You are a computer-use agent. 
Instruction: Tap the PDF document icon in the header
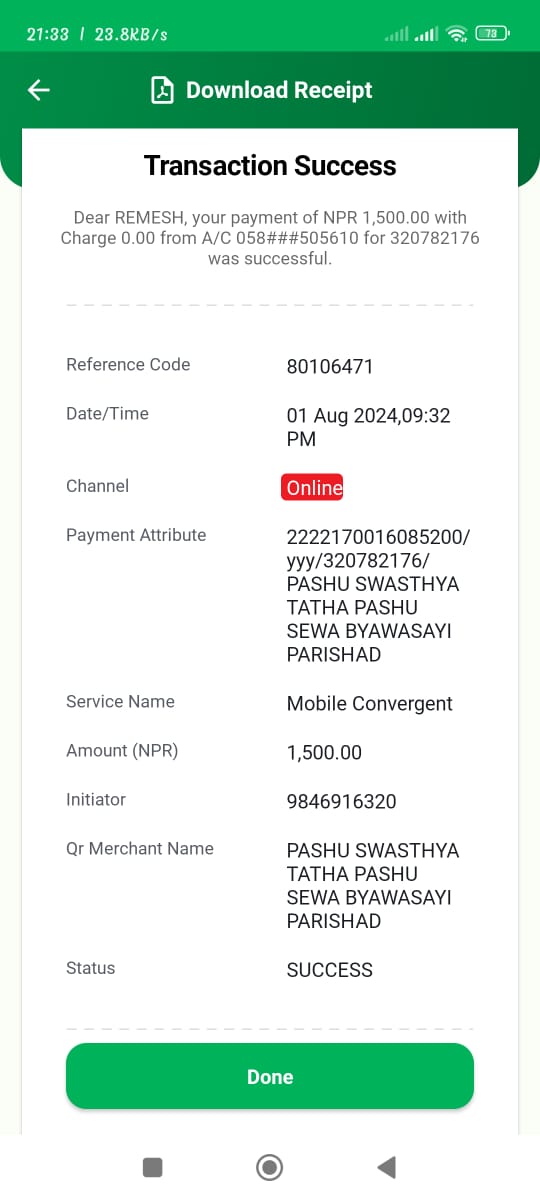coord(162,90)
